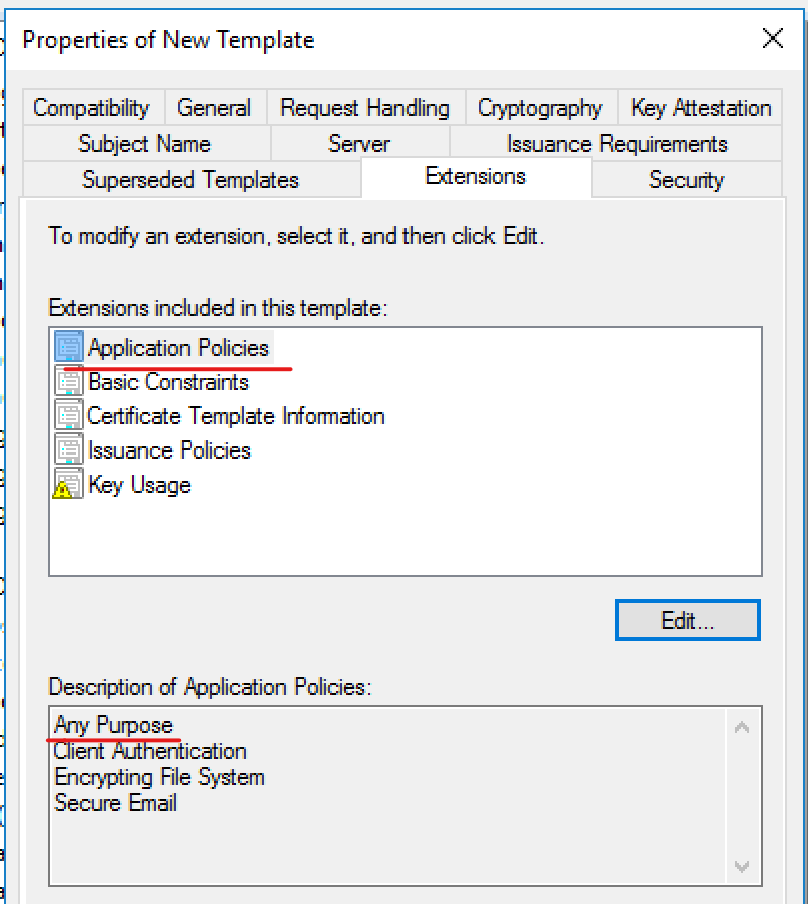Select Basic Constraints in the extensions list

(x=168, y=382)
